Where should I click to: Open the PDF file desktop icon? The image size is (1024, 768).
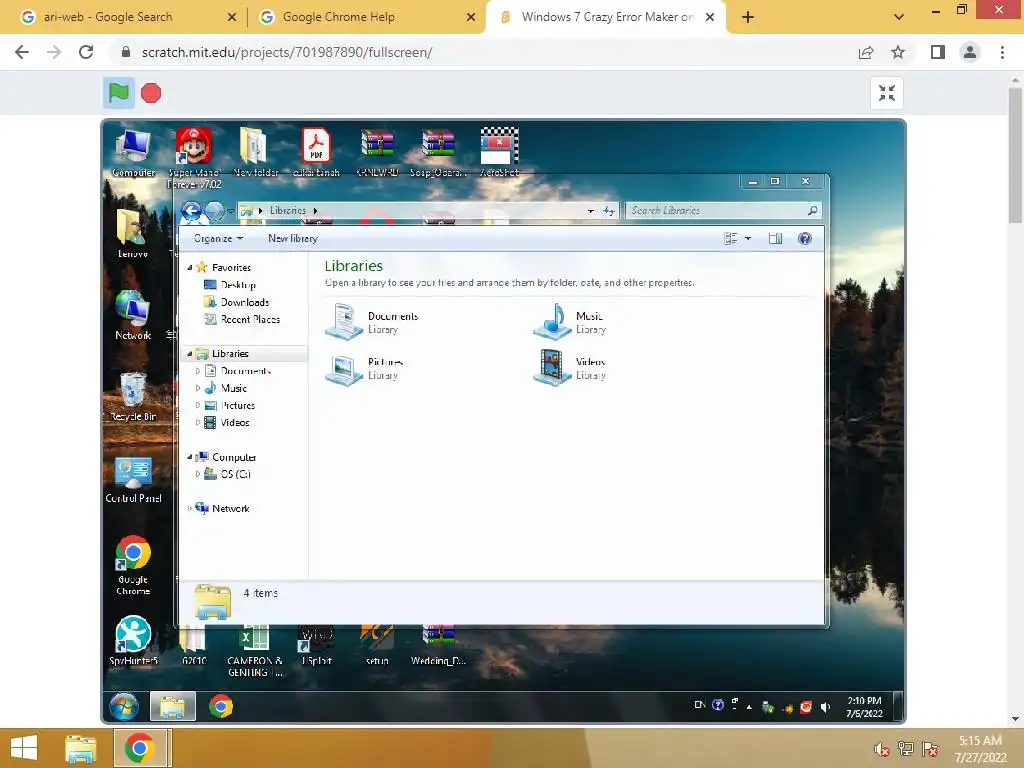point(316,153)
